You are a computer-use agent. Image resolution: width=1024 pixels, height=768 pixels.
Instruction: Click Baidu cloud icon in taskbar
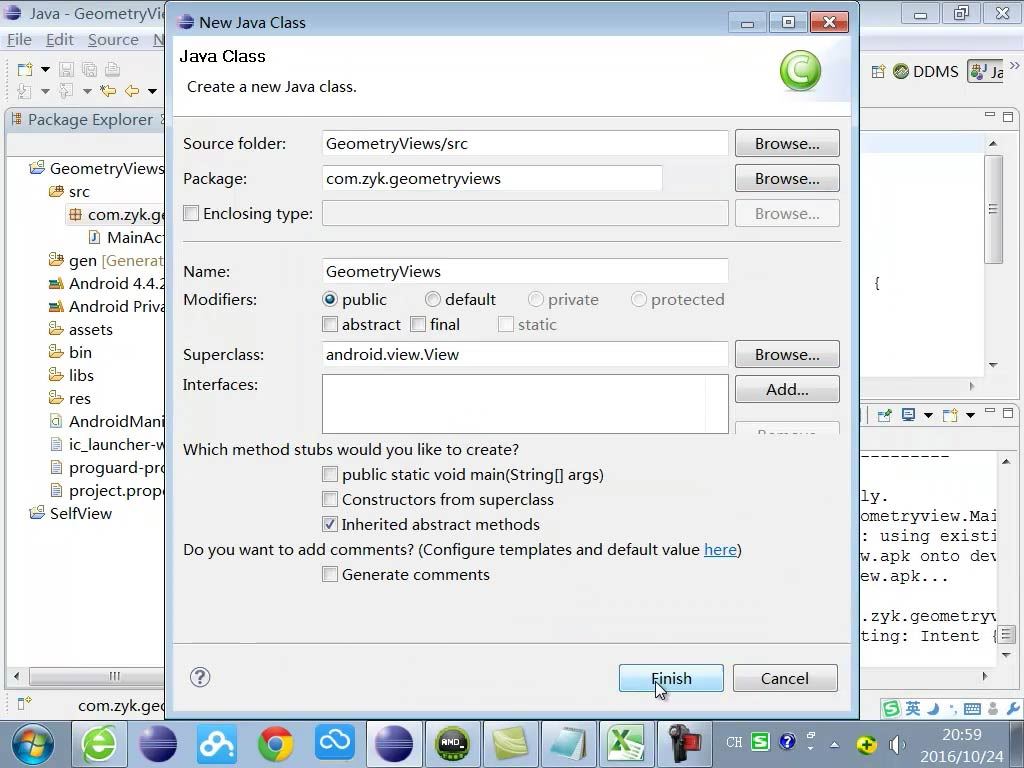pos(217,744)
